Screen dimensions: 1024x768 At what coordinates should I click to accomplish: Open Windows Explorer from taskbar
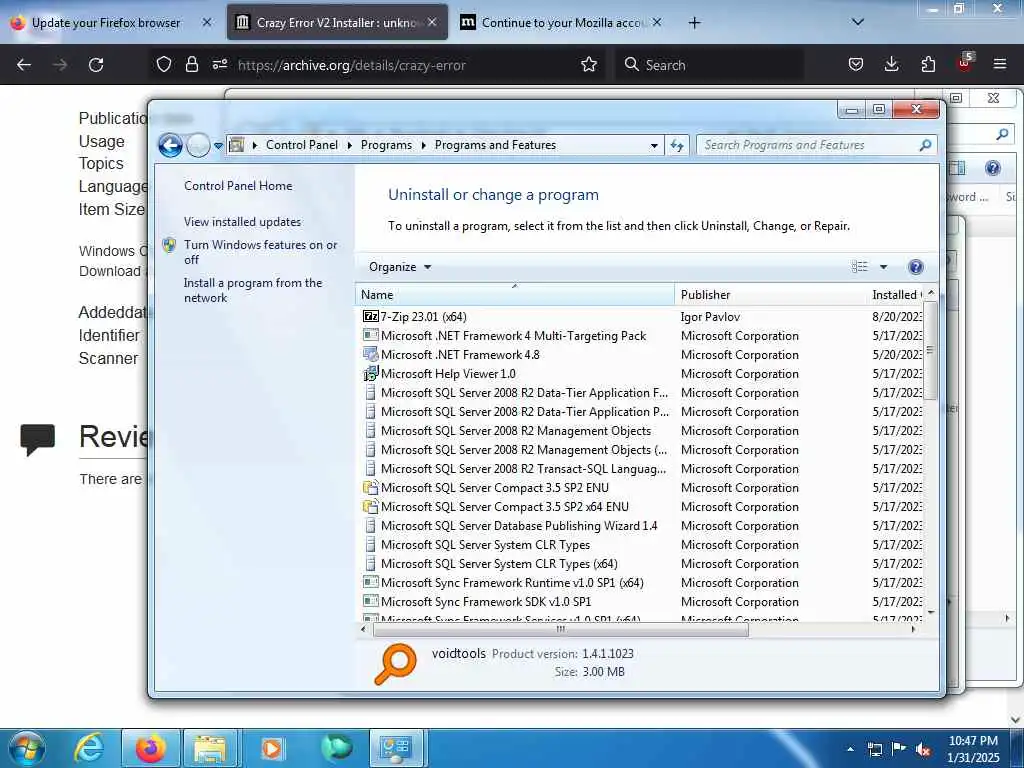(x=209, y=748)
